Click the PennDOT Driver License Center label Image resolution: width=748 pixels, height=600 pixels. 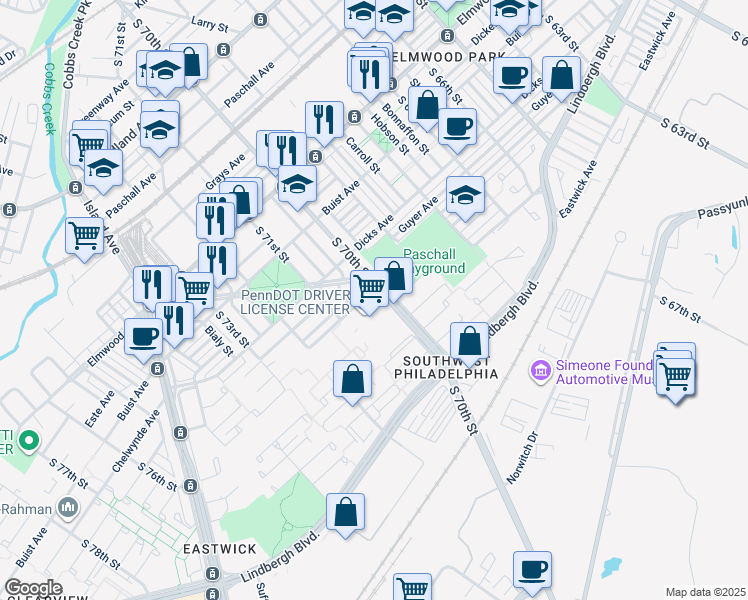tap(295, 302)
